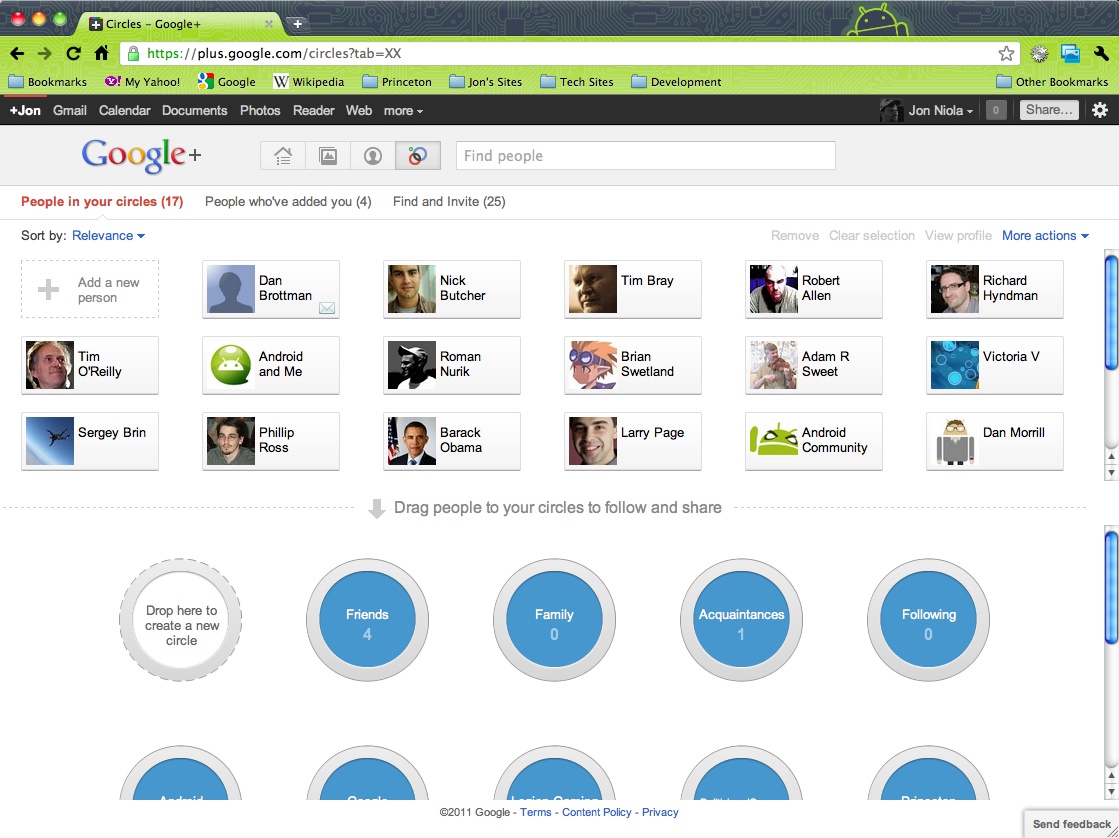Click the site lock icon in the address bar
This screenshot has width=1119, height=838.
(133, 54)
